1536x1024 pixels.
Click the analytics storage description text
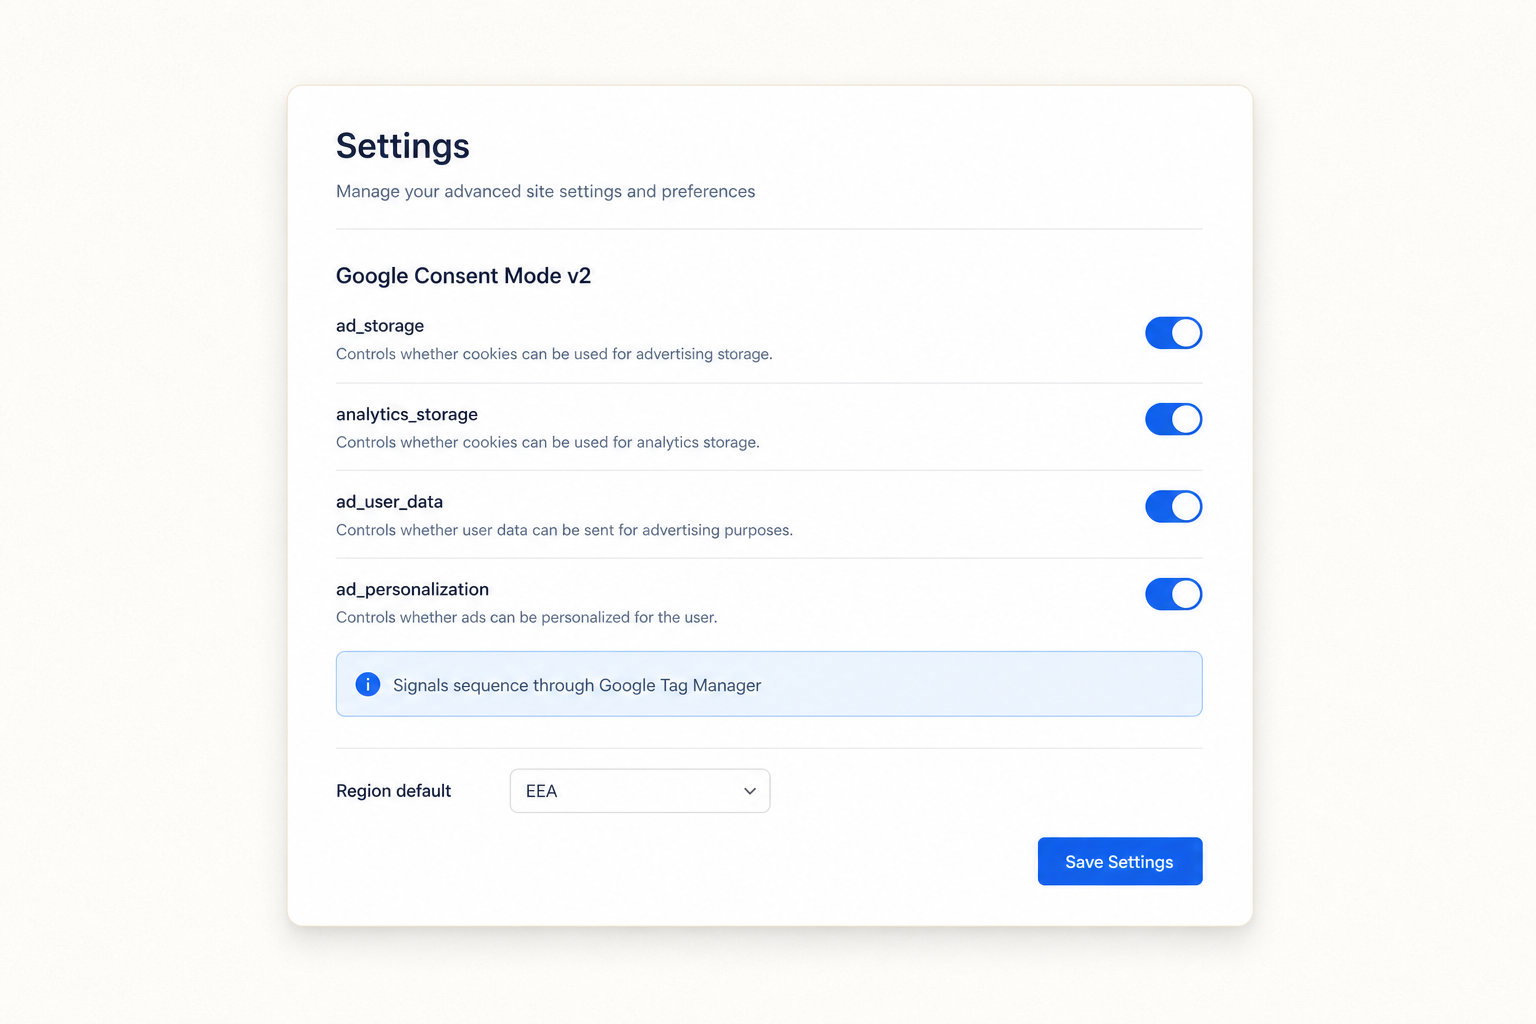(548, 442)
